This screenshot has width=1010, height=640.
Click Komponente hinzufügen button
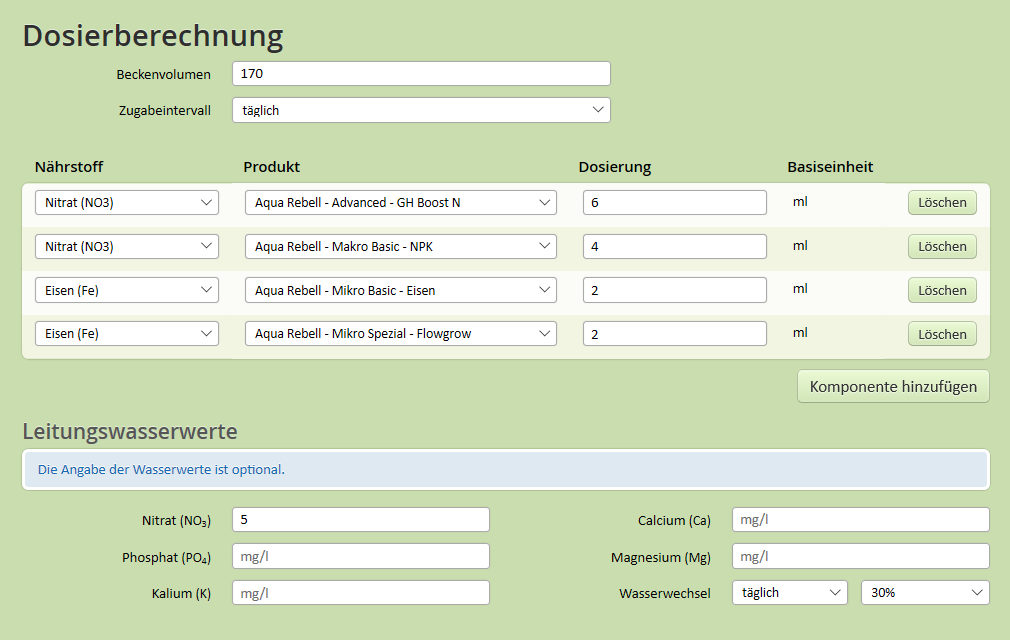click(x=892, y=387)
